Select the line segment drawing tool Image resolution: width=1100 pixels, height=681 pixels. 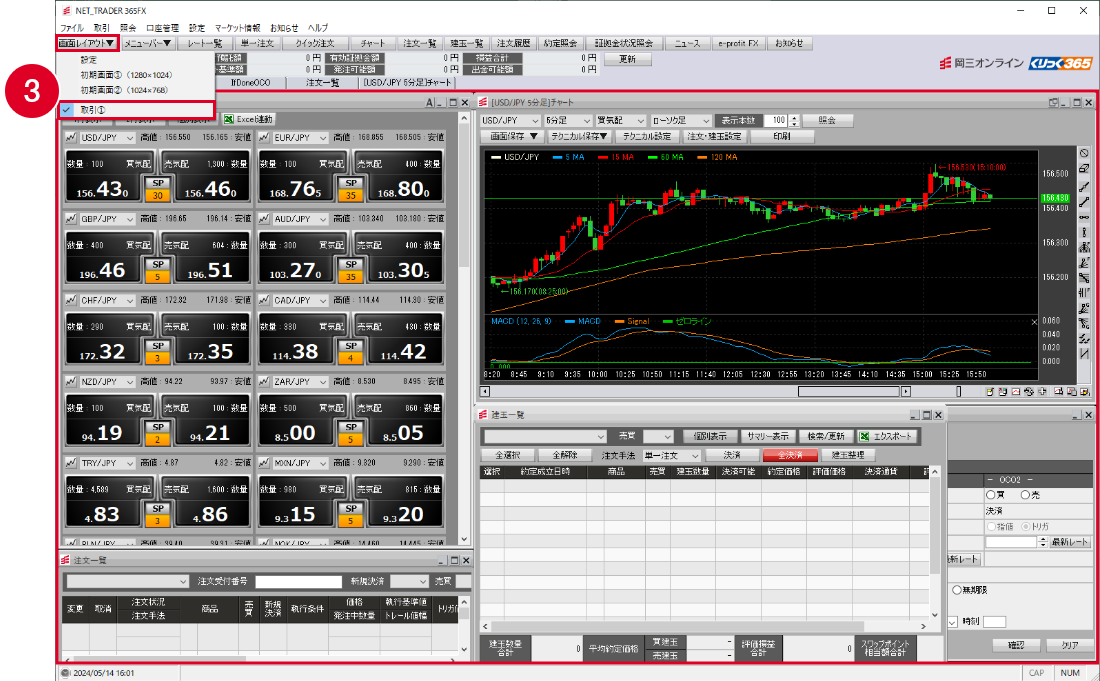pyautogui.click(x=1084, y=202)
